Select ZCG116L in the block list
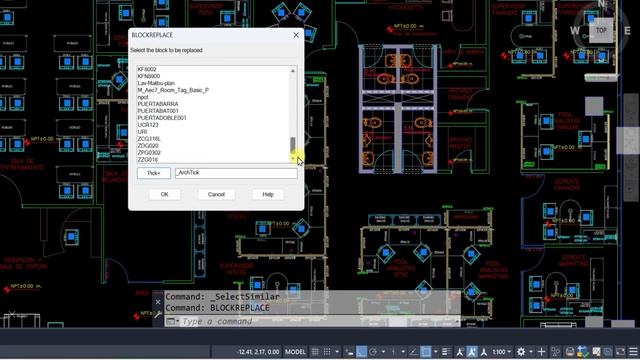 point(149,139)
